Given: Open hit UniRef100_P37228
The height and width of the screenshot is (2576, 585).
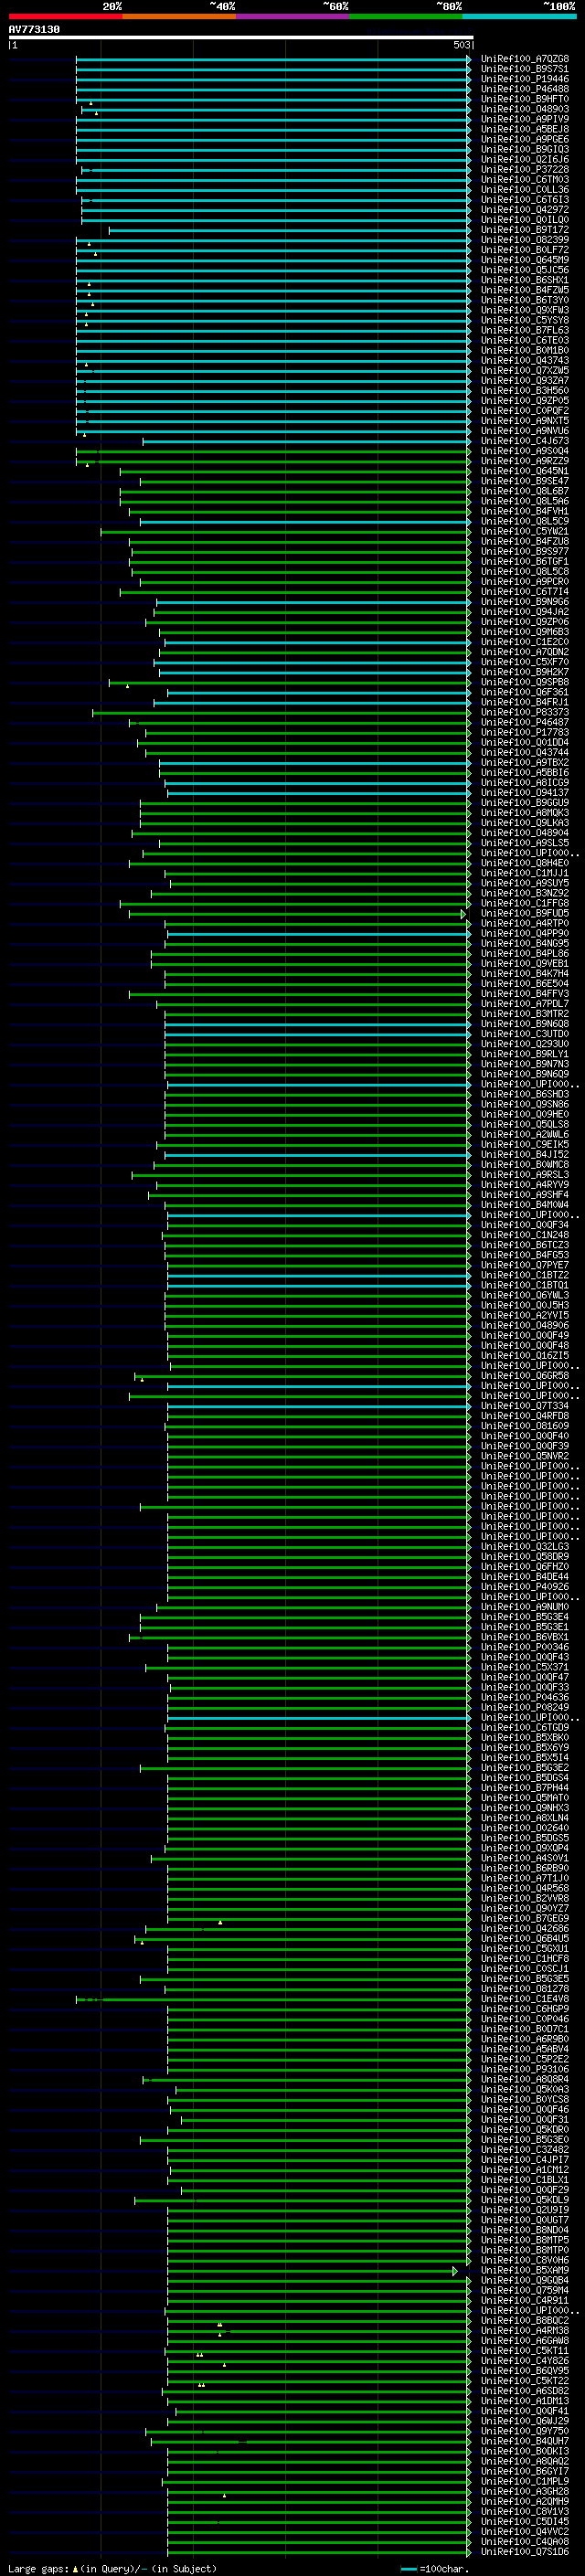Looking at the screenshot, I should [524, 170].
